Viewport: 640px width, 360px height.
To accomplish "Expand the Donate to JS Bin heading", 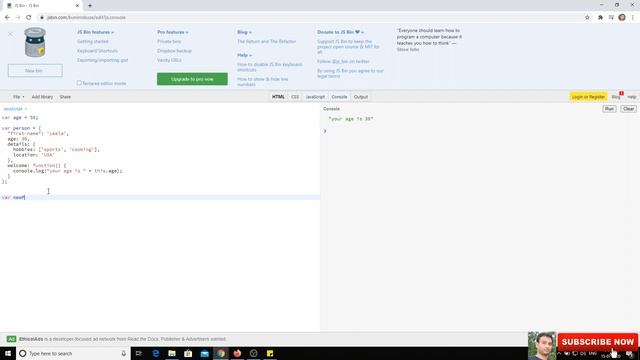I will pyautogui.click(x=340, y=32).
